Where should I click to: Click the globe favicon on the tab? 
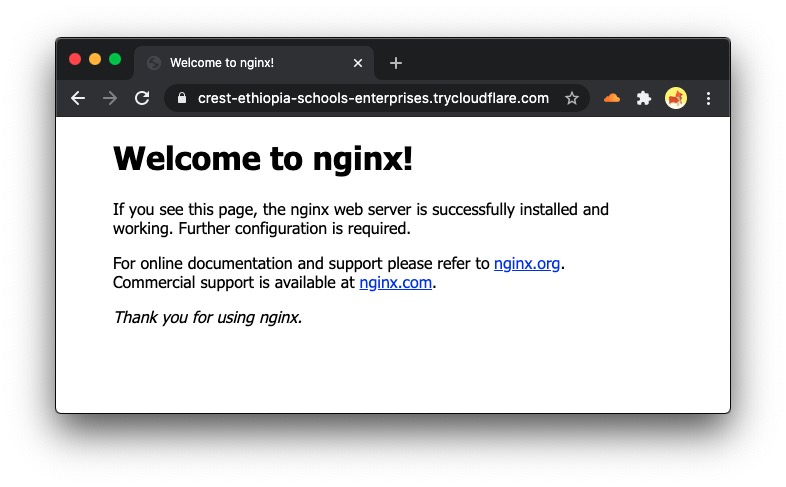click(154, 63)
